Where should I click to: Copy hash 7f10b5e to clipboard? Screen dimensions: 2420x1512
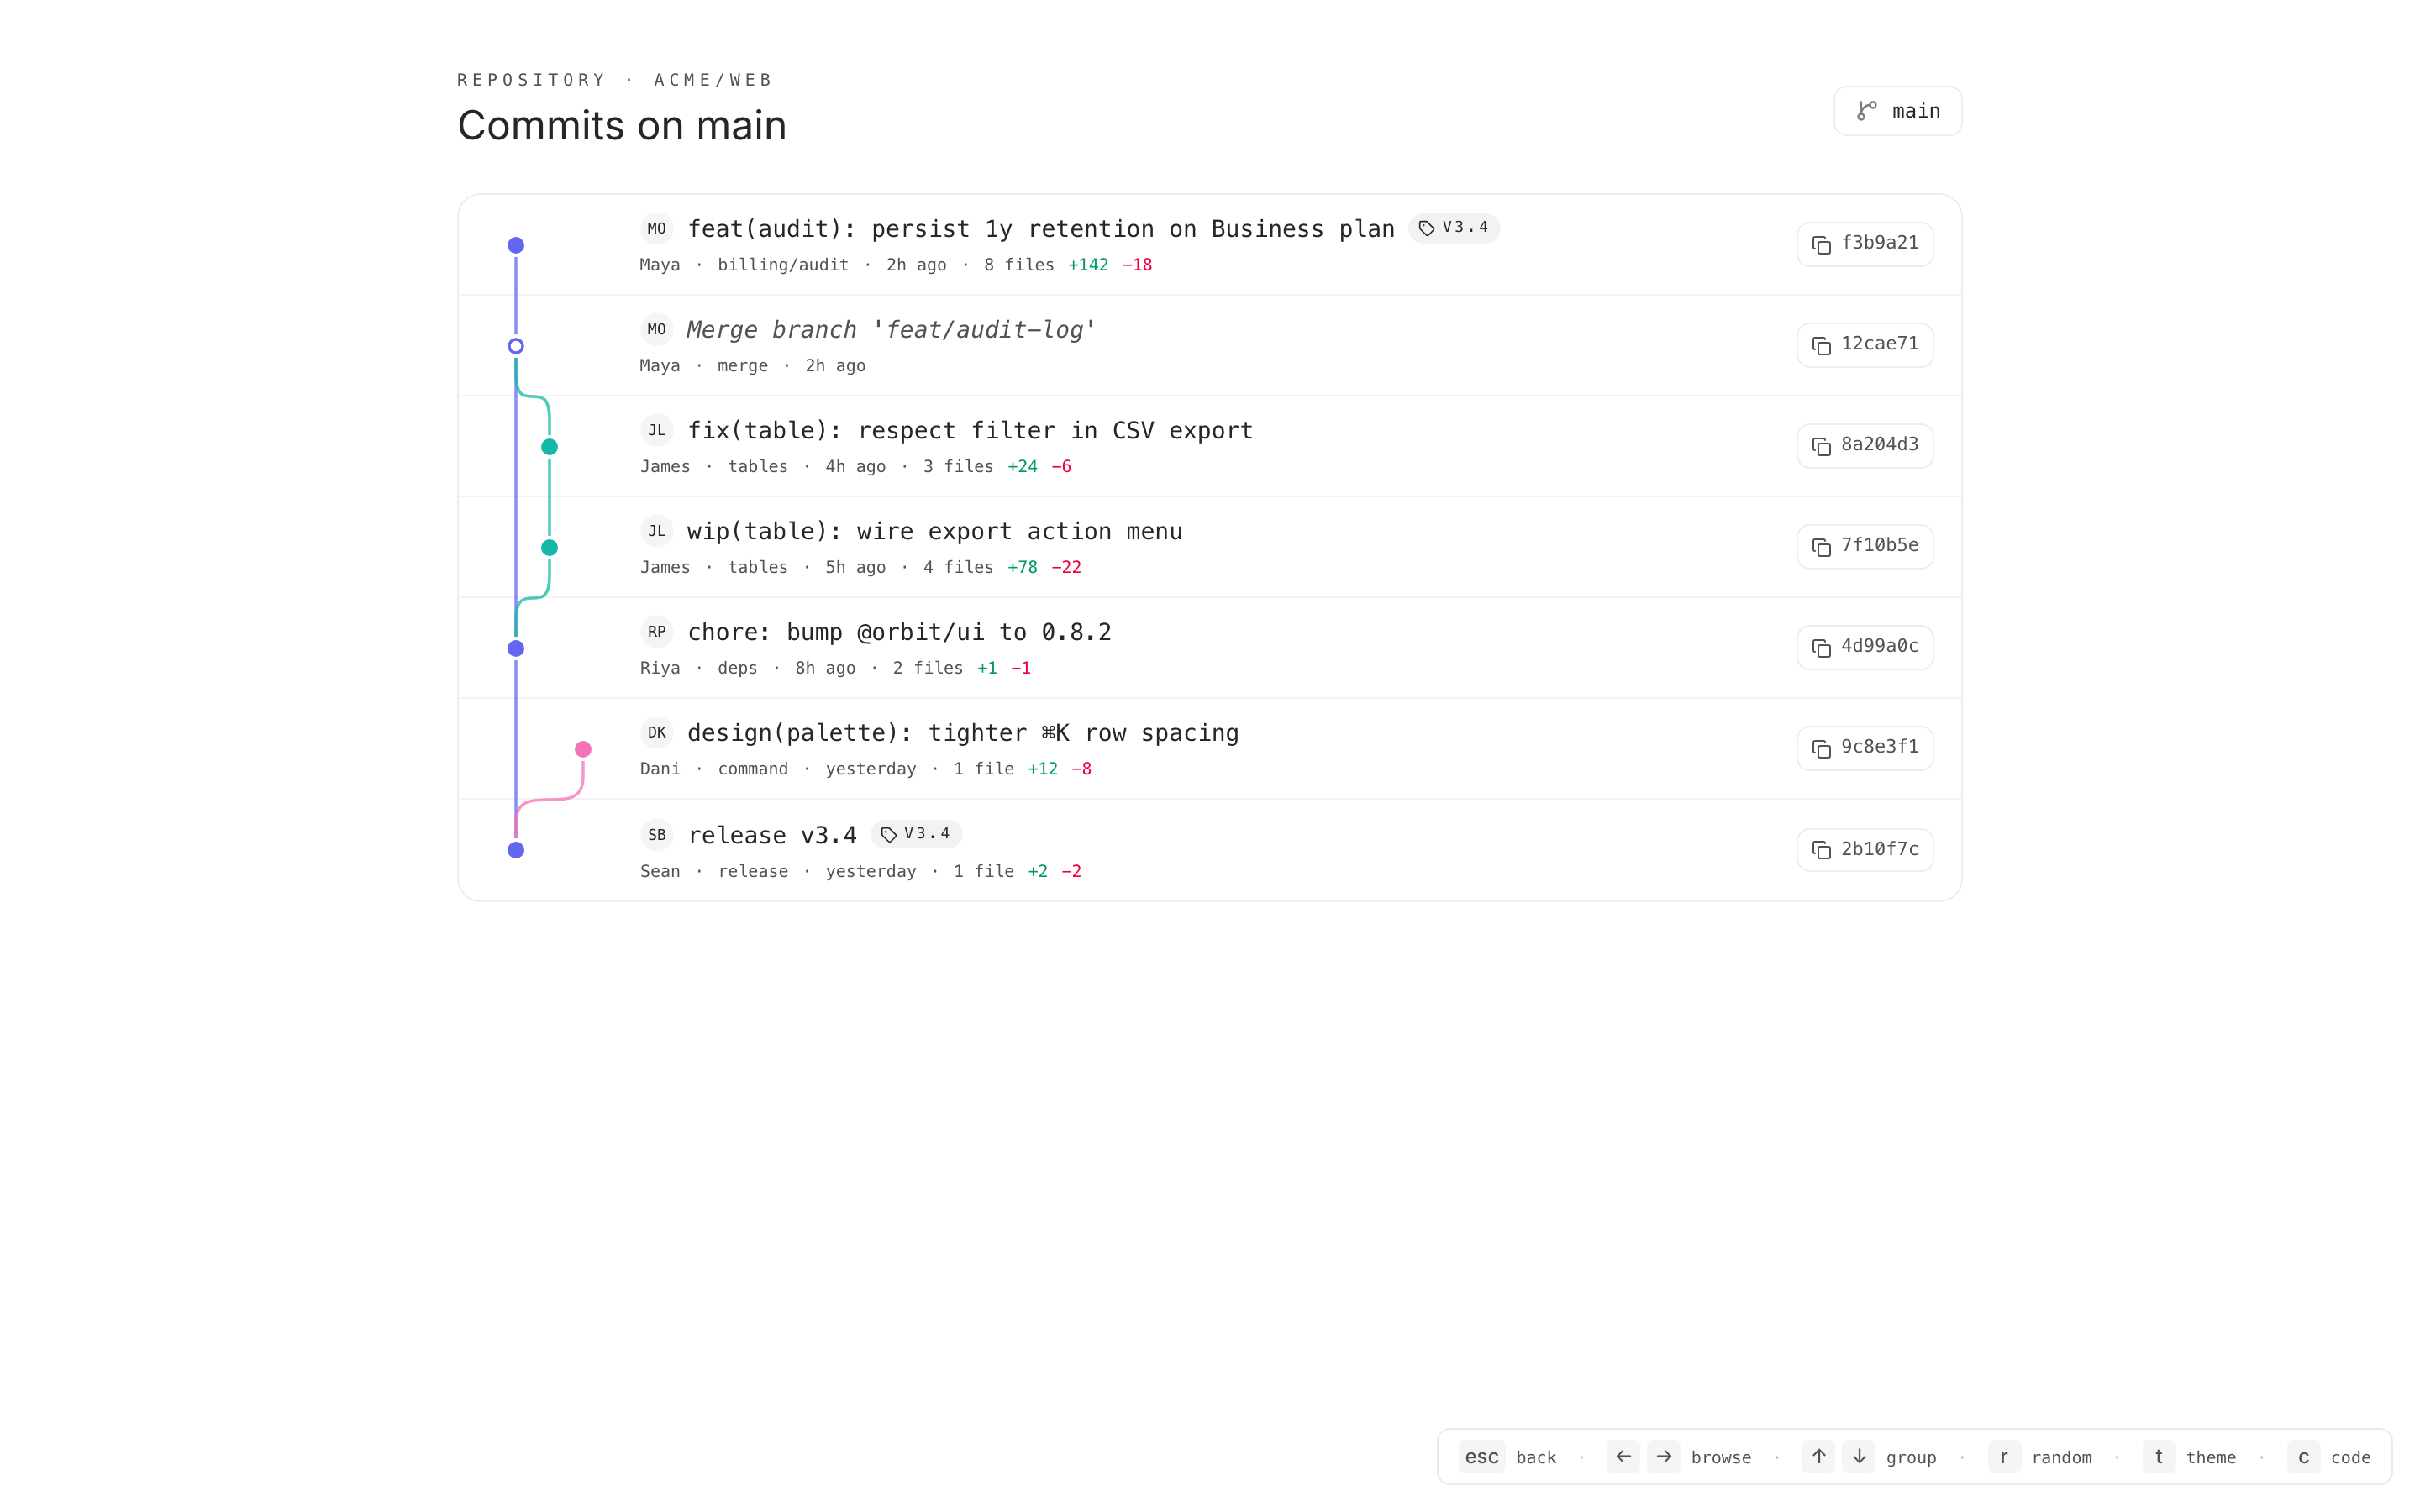[x=1864, y=547]
